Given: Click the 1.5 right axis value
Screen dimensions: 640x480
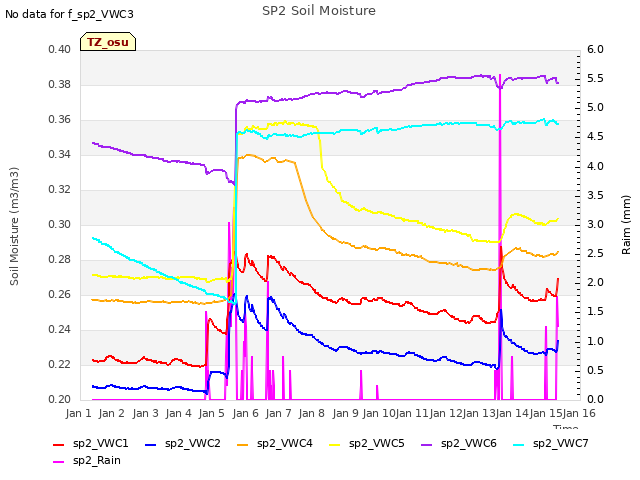Looking at the screenshot, I should [x=595, y=312].
